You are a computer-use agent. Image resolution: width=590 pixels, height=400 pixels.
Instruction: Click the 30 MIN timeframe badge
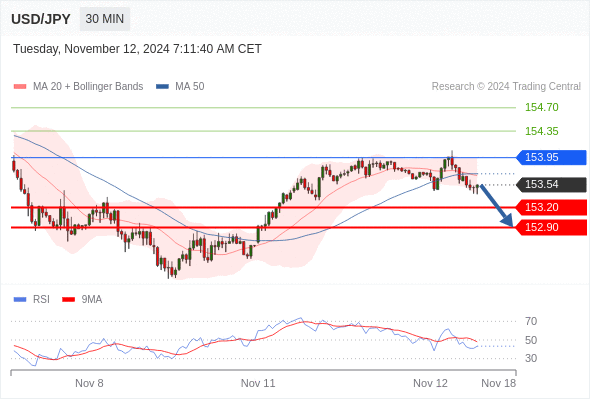point(105,19)
